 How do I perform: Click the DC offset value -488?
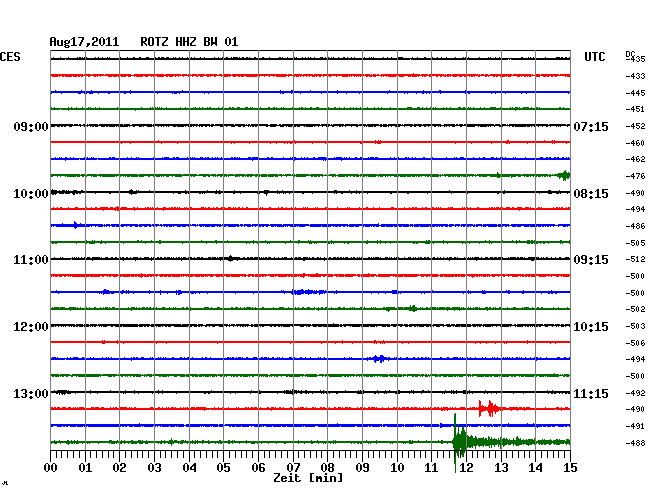pos(635,443)
